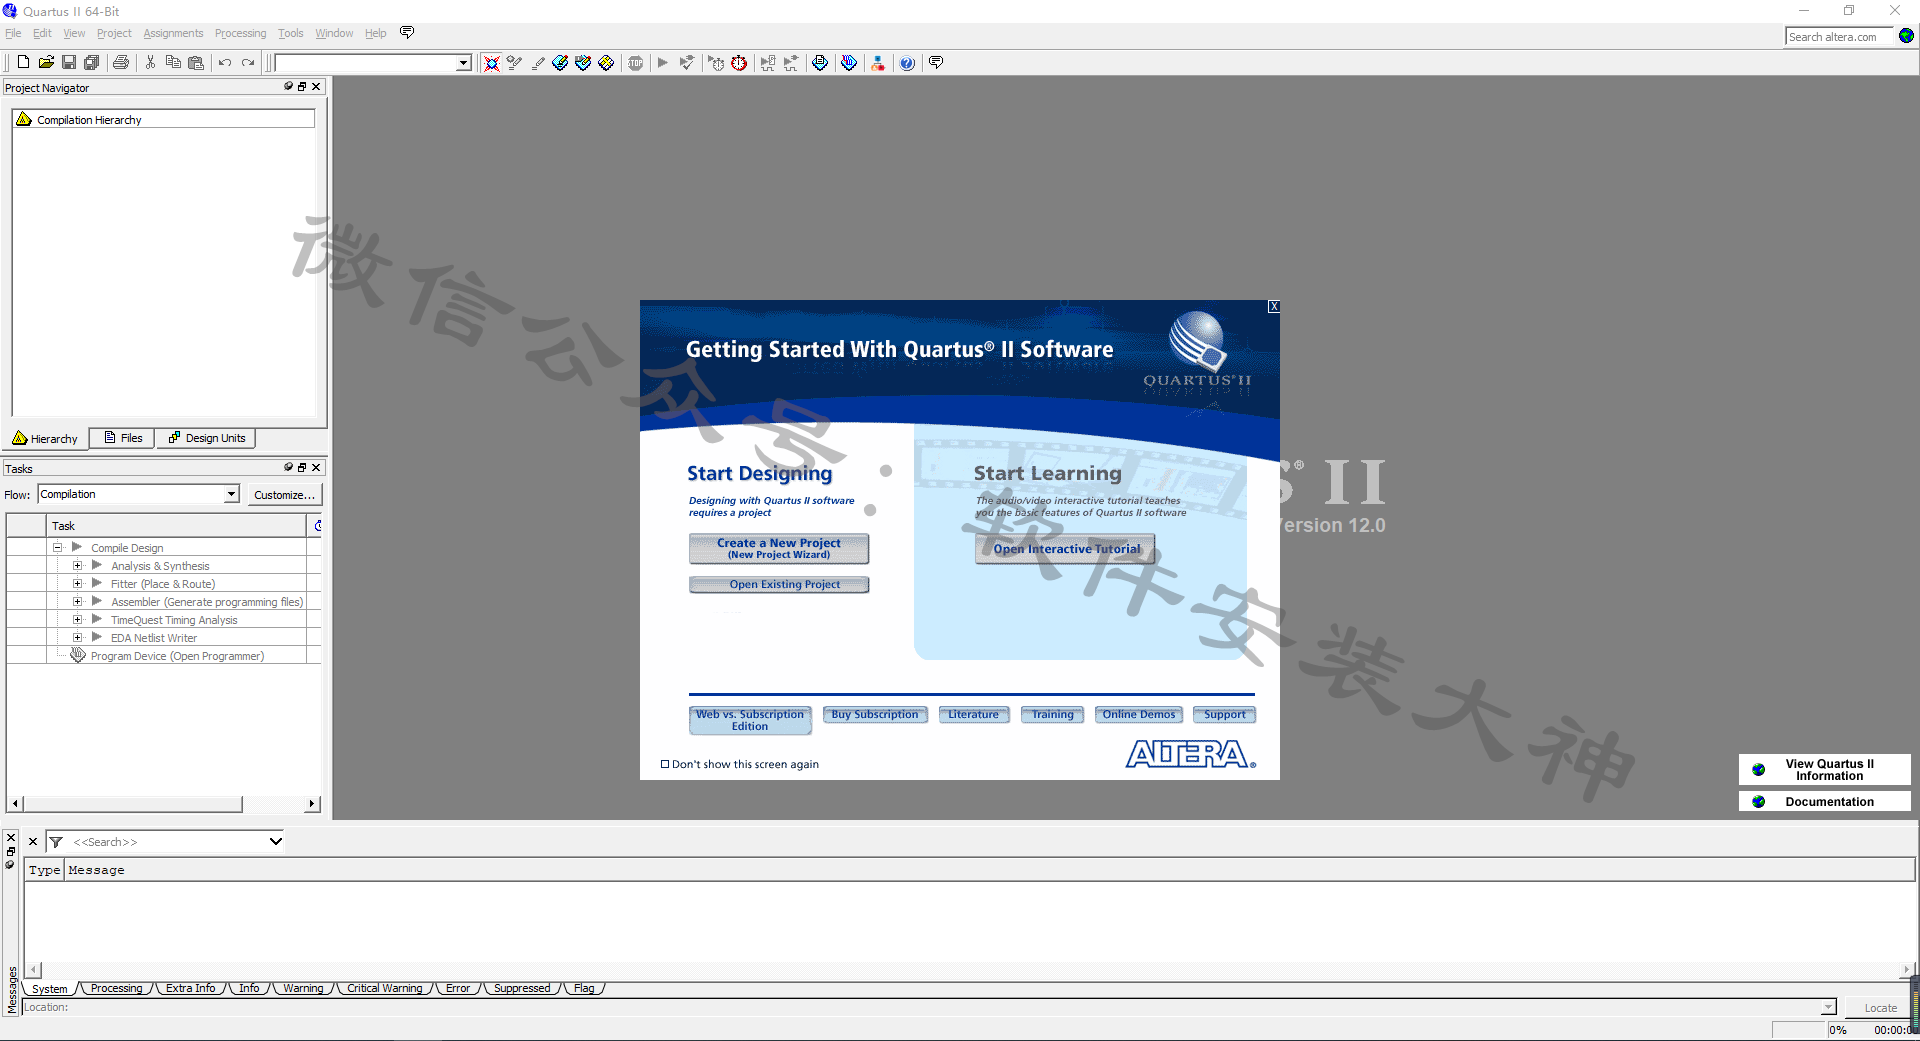Screen dimensions: 1920x1041
Task: Select the Critical Warning messages tab
Action: 384,988
